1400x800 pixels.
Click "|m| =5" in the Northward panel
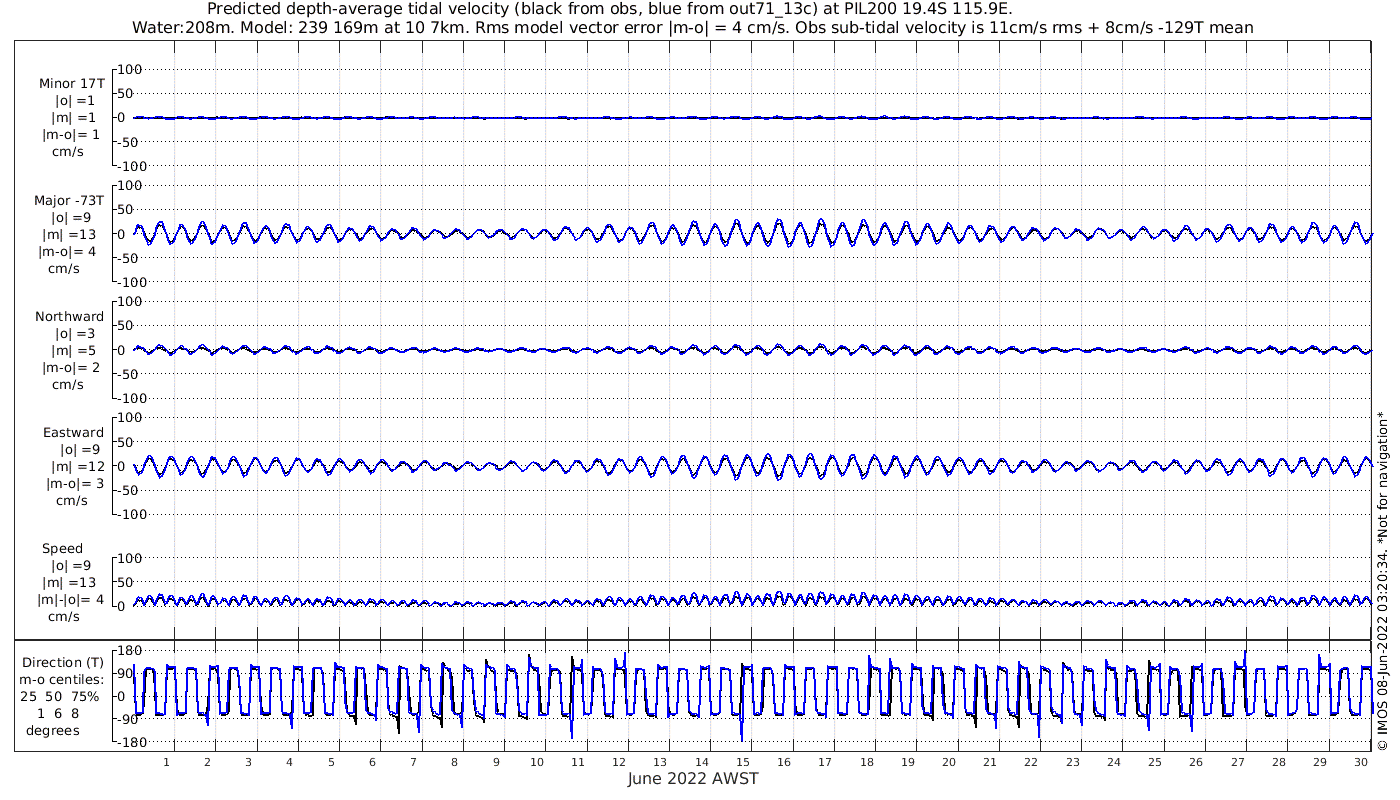(x=75, y=350)
